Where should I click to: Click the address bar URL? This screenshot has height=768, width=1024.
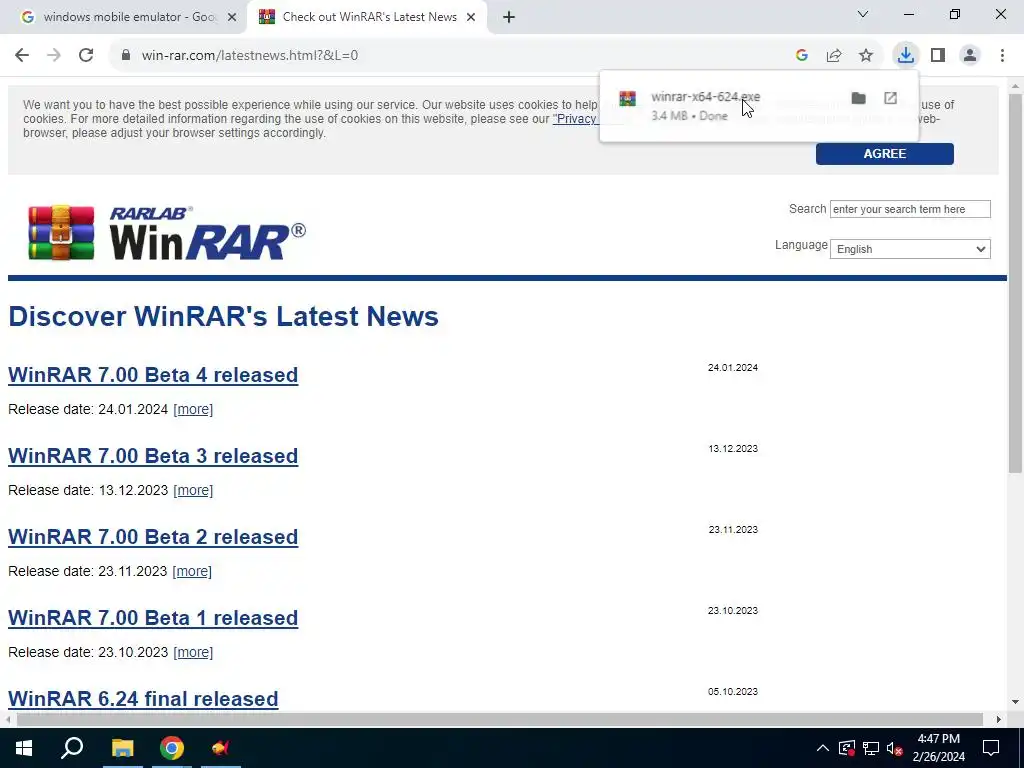249,56
